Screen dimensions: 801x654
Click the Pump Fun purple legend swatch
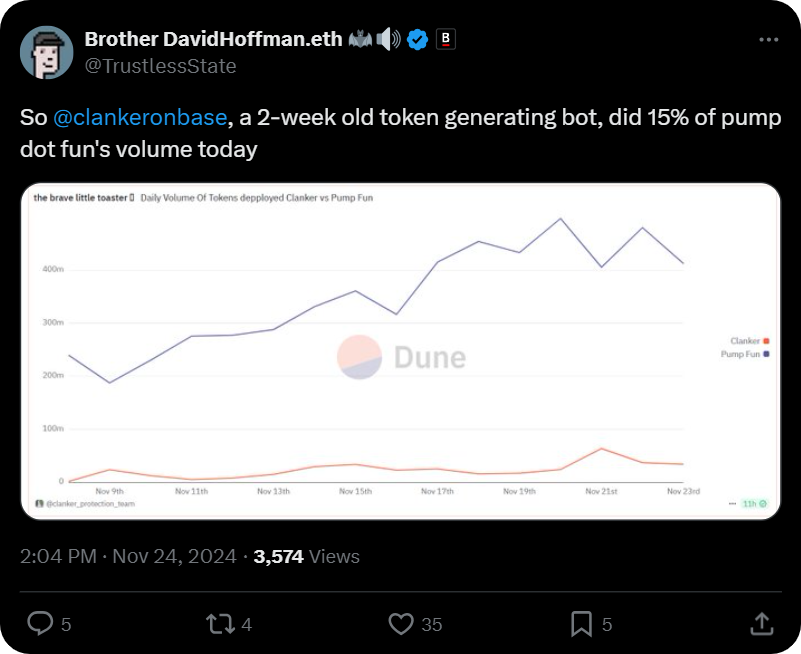tap(766, 354)
